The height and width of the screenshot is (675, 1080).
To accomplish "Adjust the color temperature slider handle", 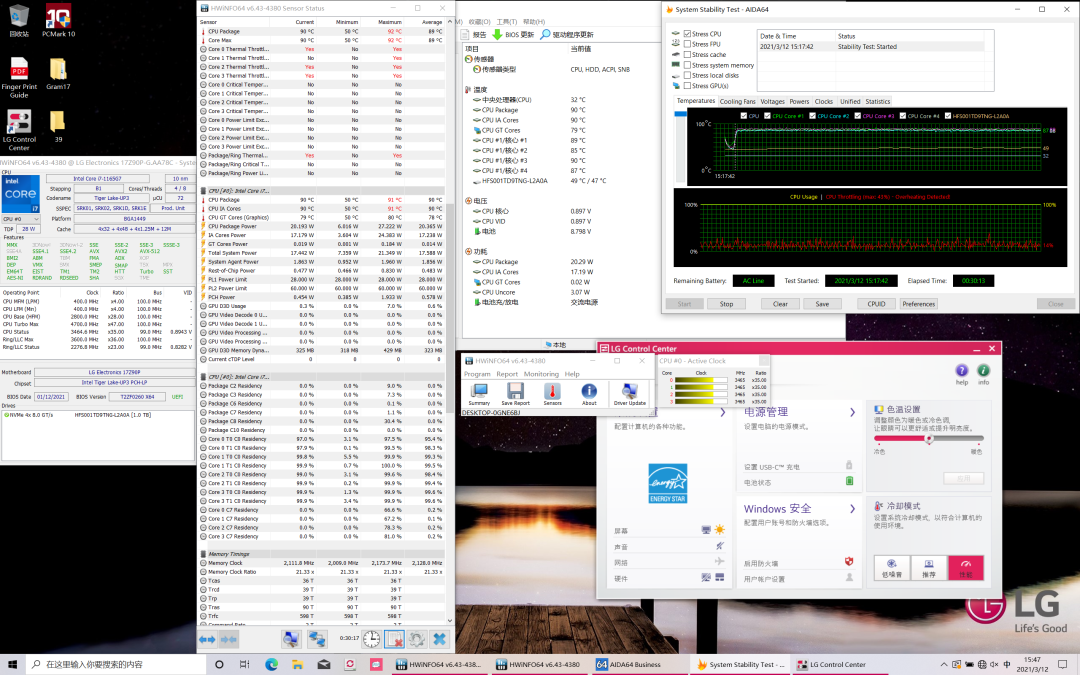I will point(929,438).
